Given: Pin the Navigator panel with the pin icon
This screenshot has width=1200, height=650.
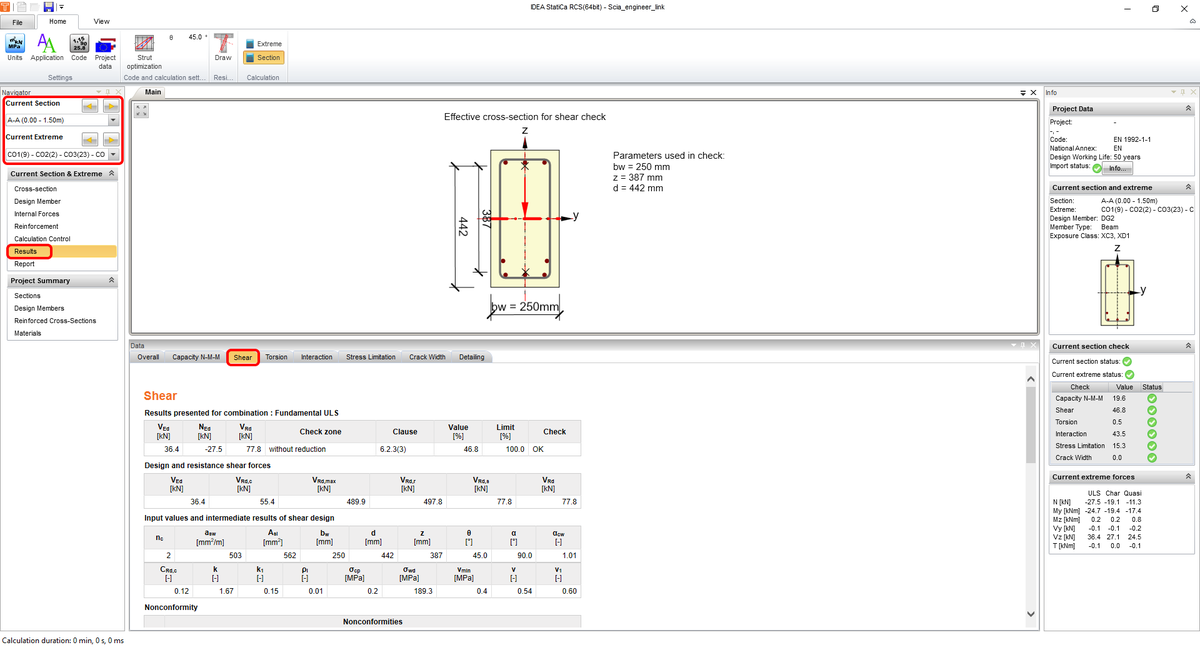Looking at the screenshot, I should click(x=108, y=92).
